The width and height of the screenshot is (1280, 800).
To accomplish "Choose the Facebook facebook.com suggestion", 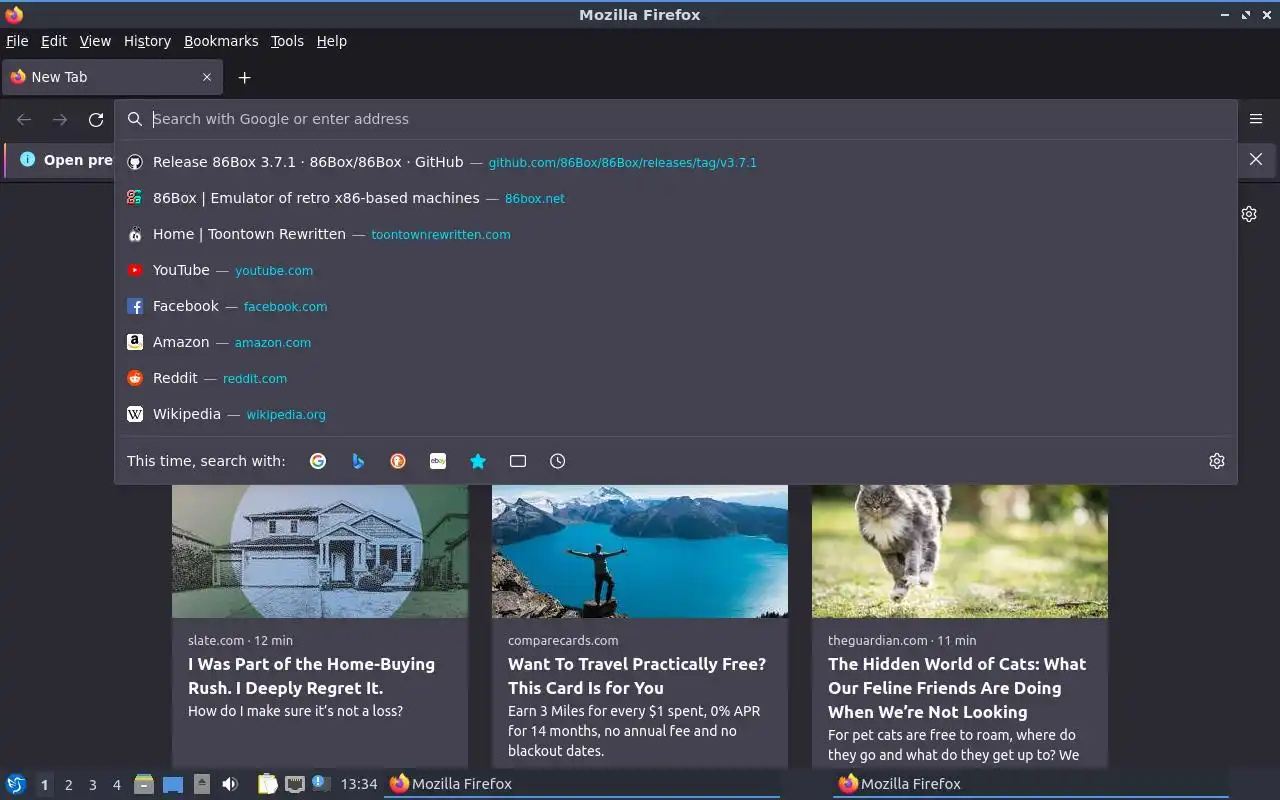I will point(676,306).
